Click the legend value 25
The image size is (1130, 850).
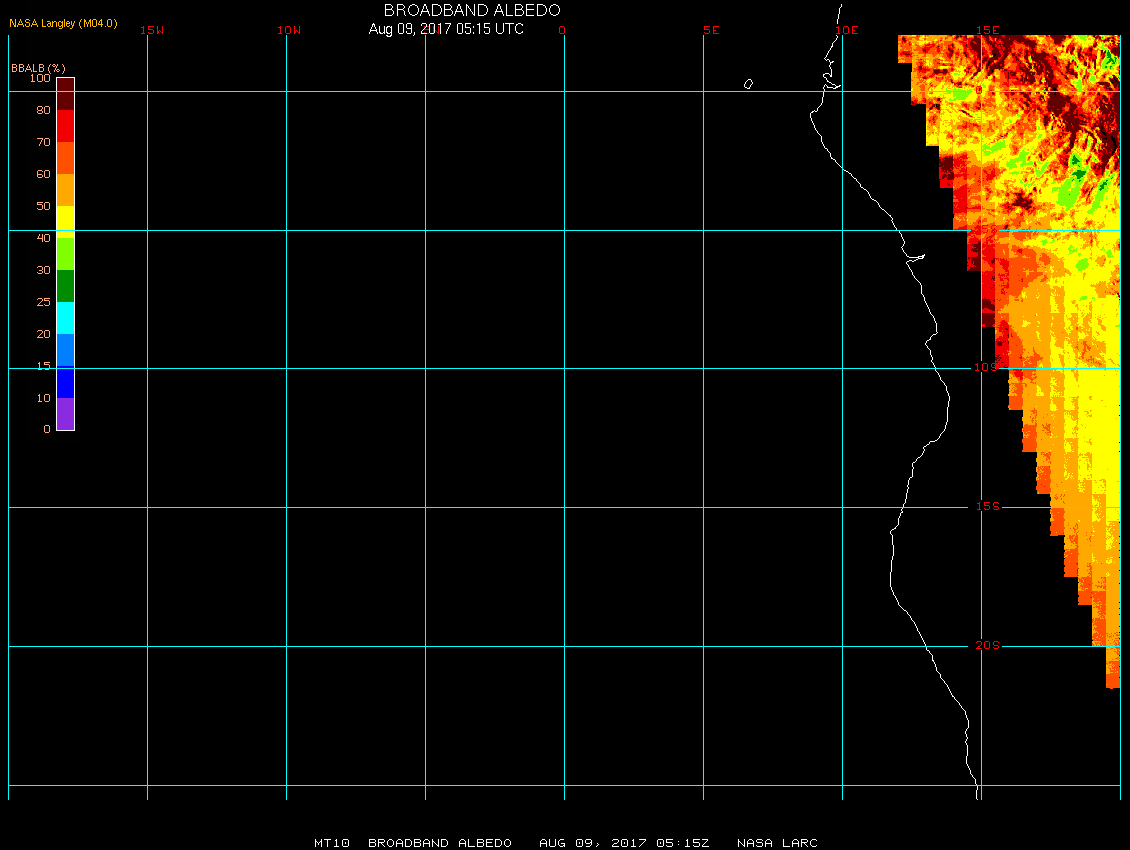pos(44,302)
